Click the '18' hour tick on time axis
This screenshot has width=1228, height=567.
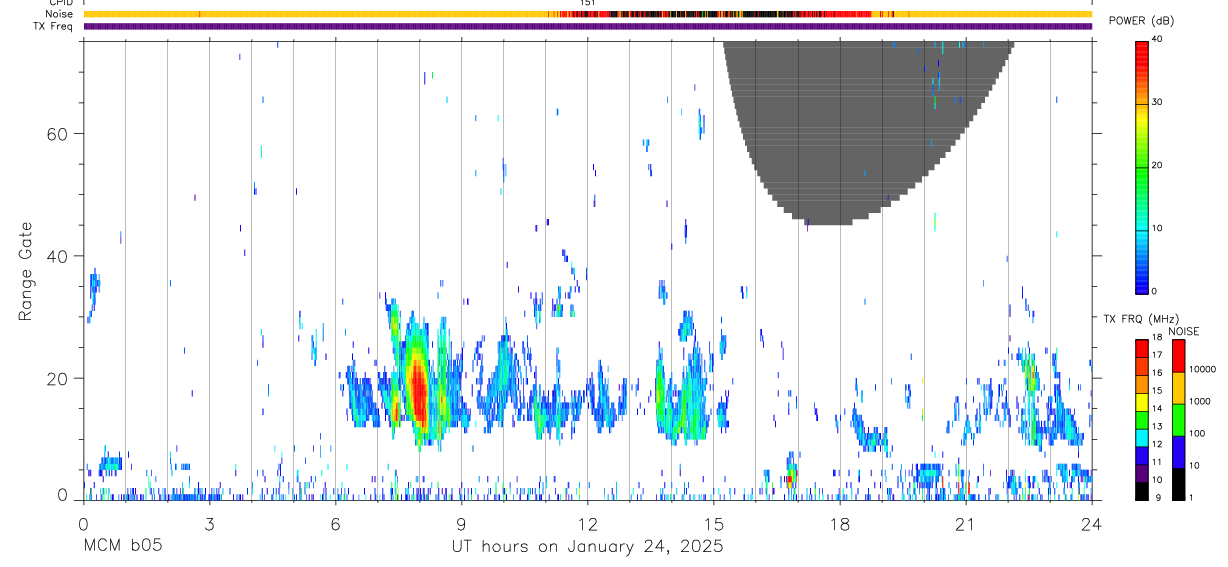coord(840,523)
